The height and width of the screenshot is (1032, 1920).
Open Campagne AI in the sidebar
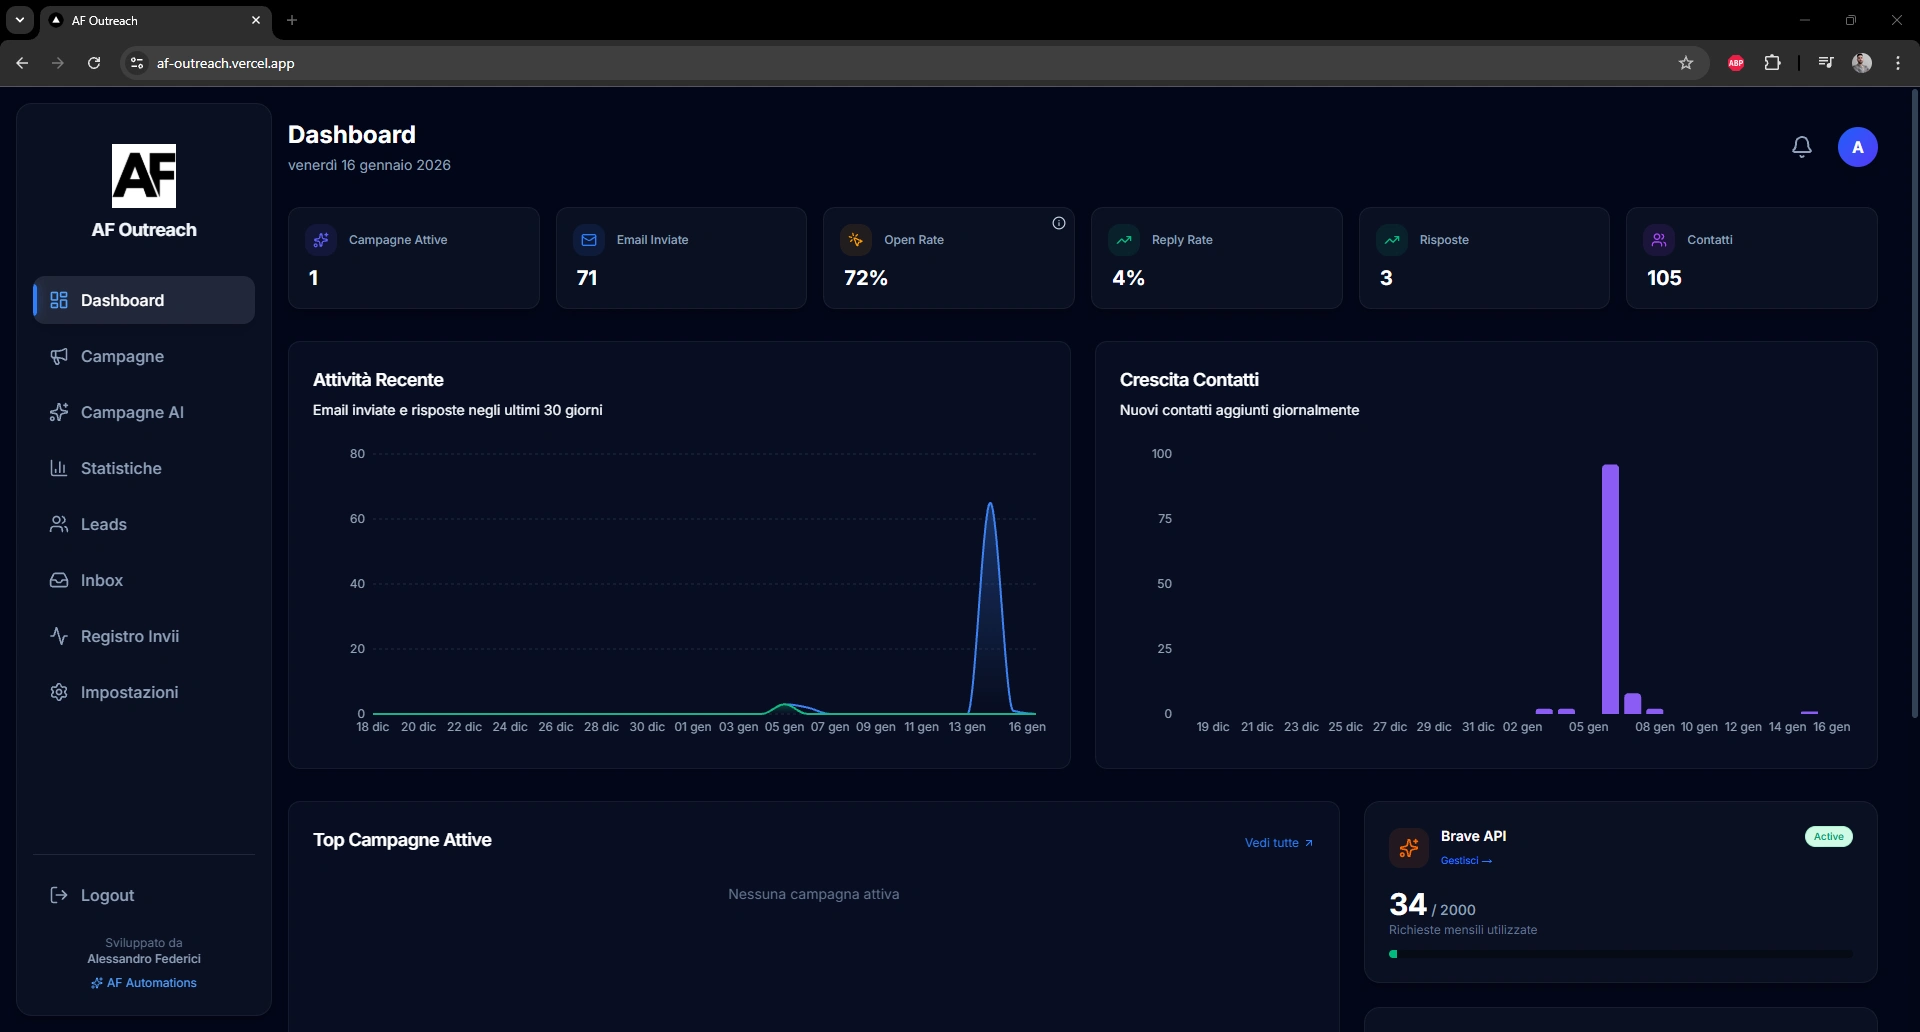(x=144, y=412)
